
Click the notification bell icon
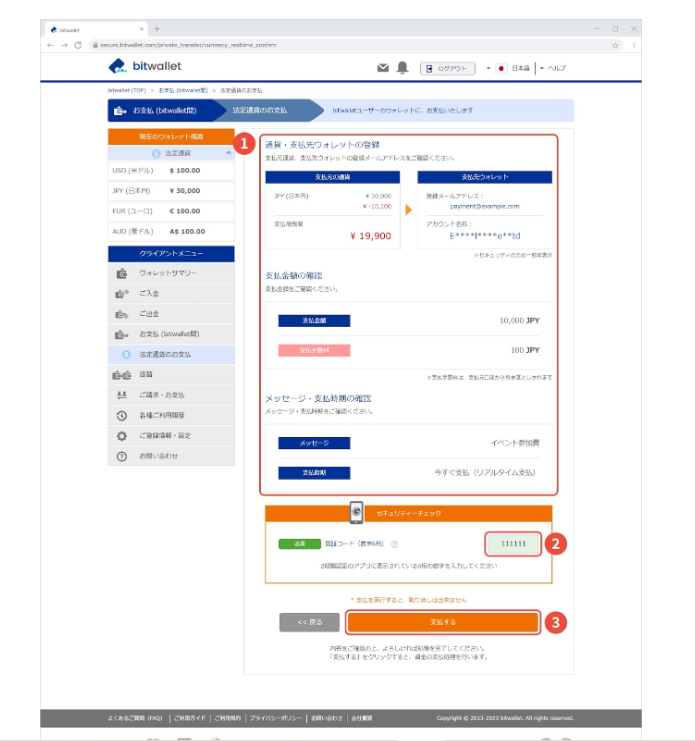pos(402,68)
